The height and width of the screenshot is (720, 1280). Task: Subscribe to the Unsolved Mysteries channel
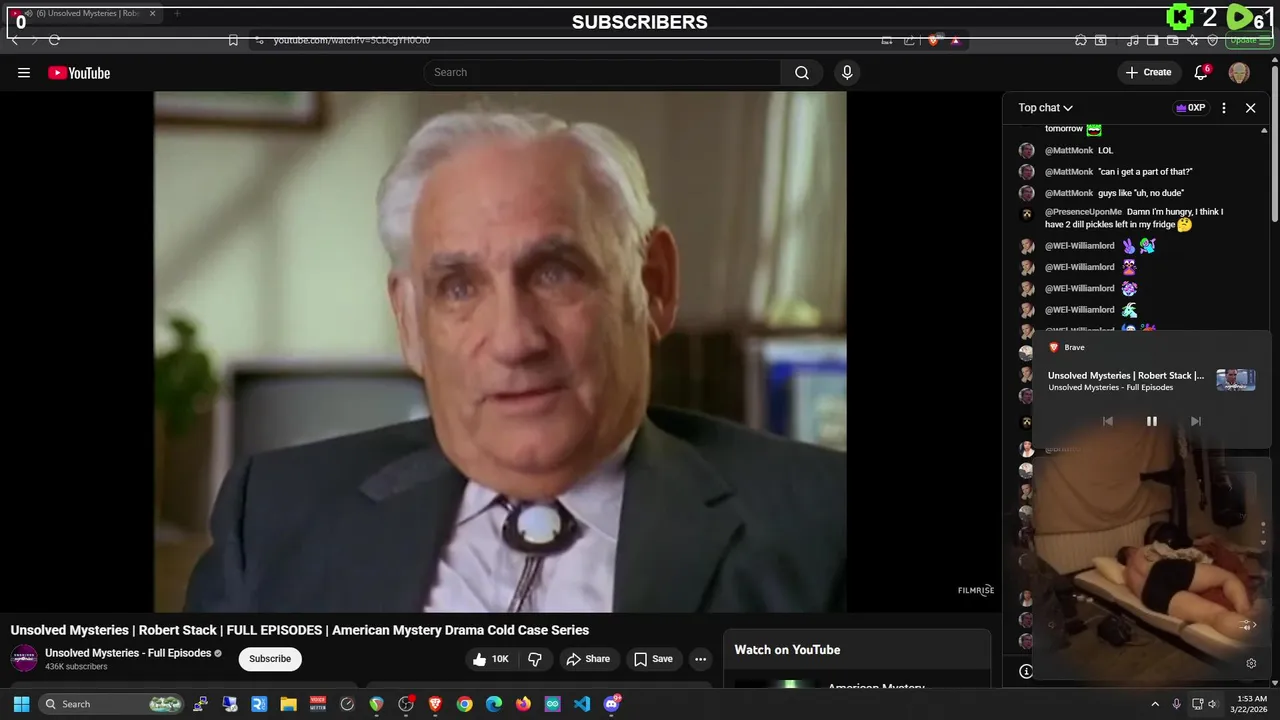pos(270,659)
